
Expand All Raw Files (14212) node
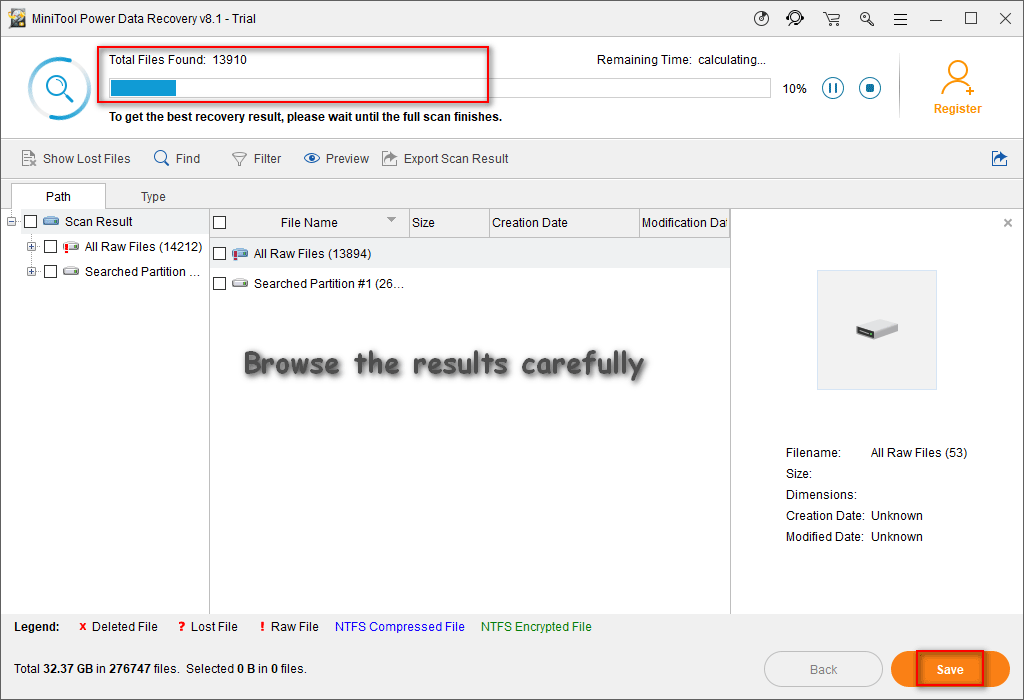pos(31,247)
